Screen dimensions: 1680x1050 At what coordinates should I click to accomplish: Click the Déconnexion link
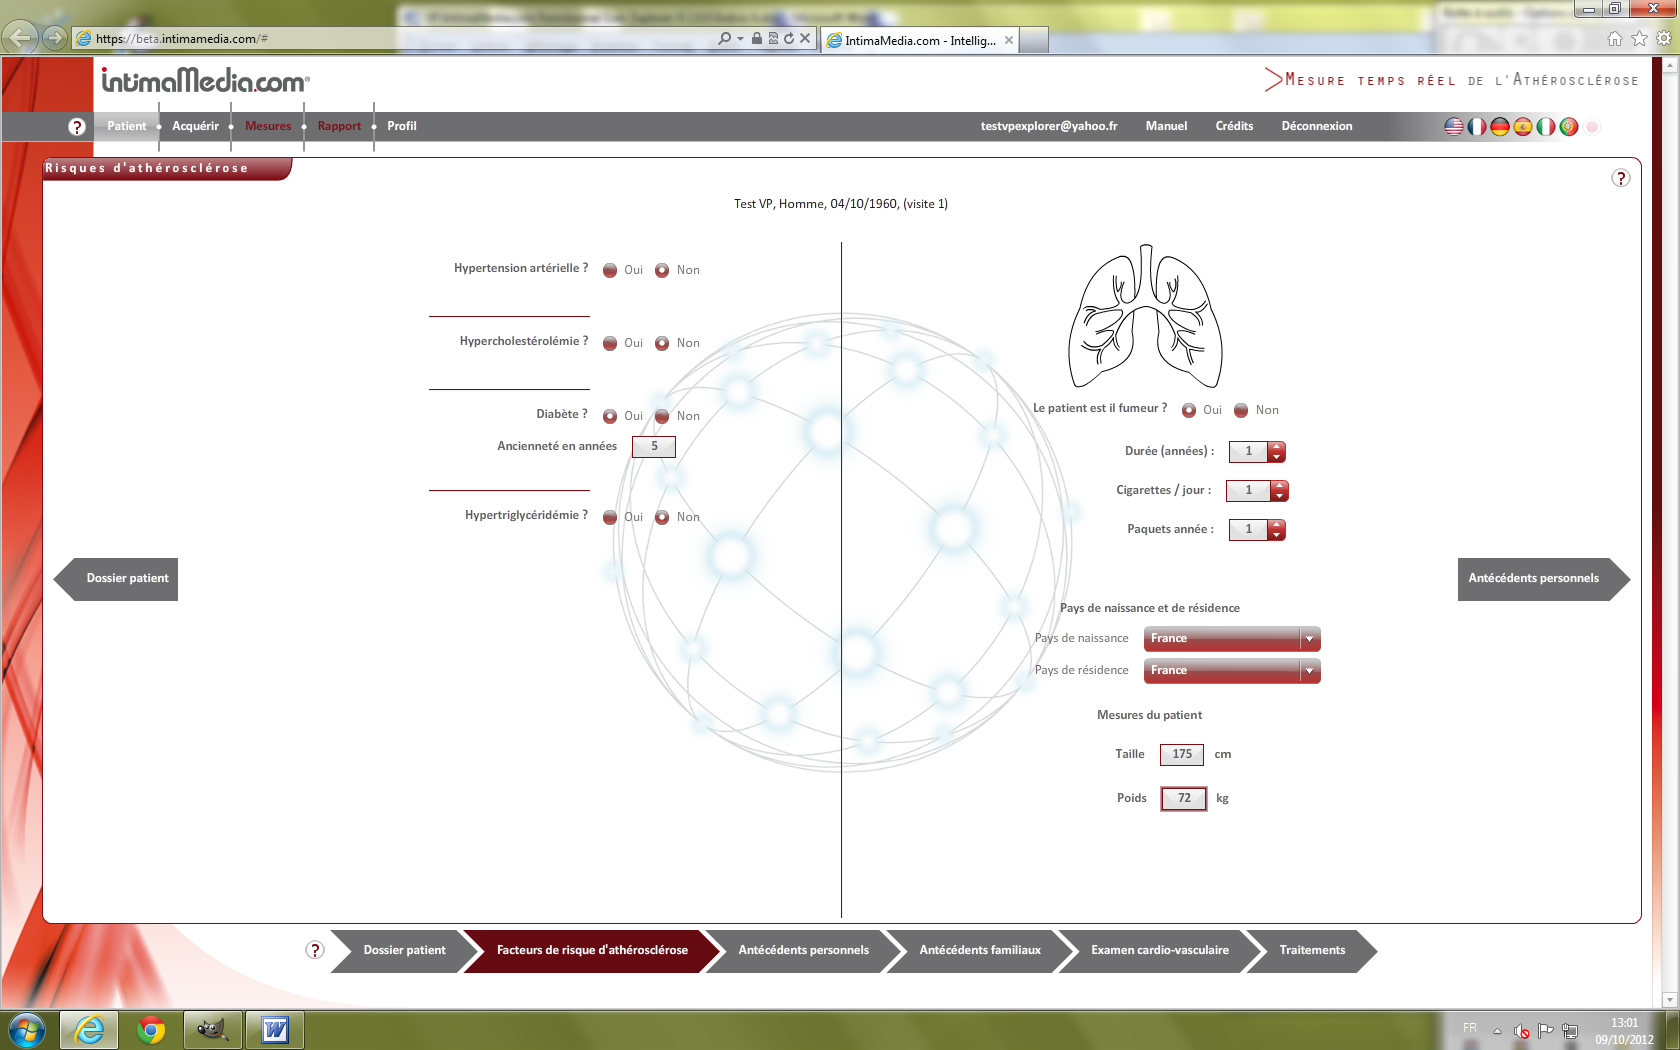pos(1316,126)
